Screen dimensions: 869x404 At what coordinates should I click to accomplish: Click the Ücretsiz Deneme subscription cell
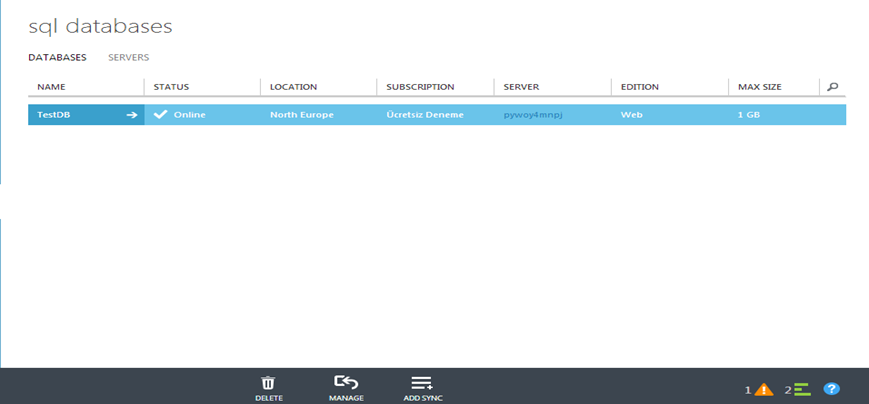(425, 115)
